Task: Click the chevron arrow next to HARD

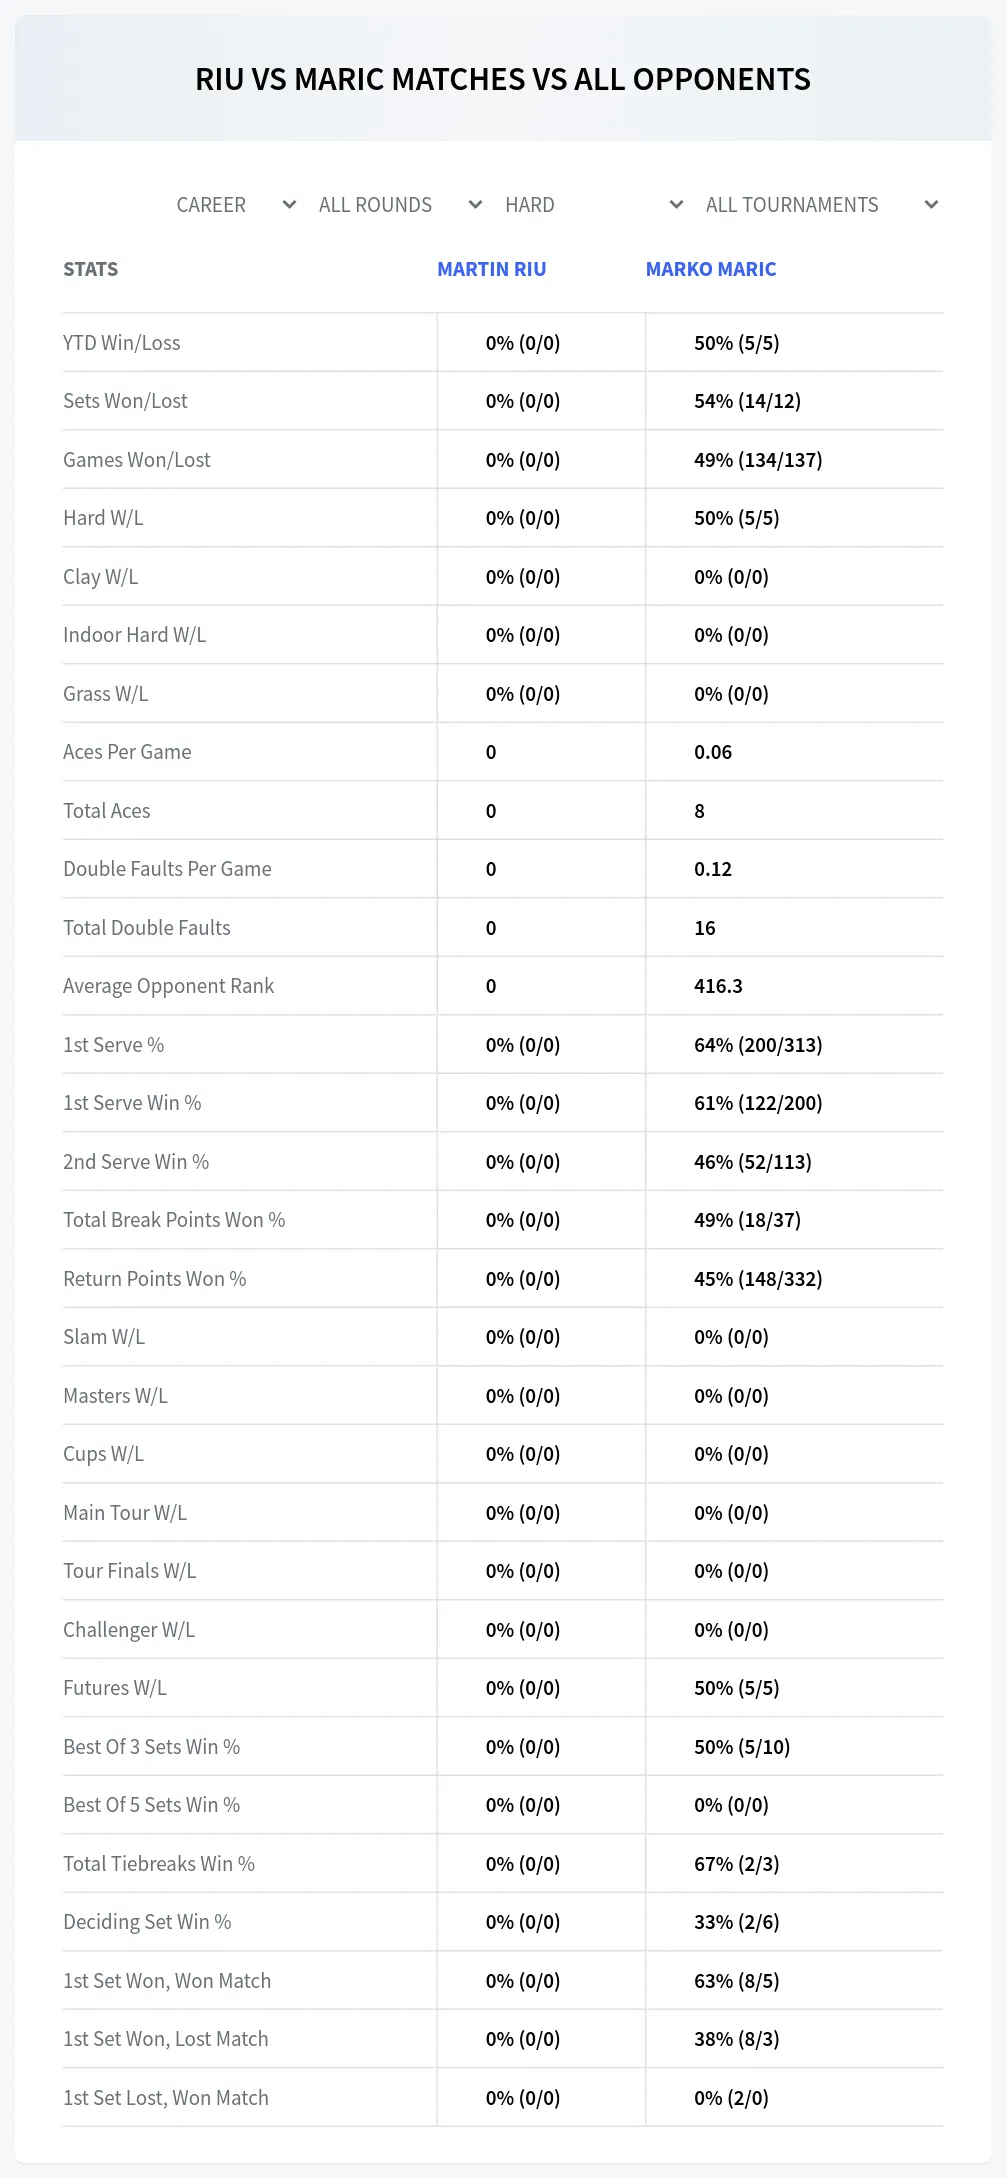Action: coord(676,205)
